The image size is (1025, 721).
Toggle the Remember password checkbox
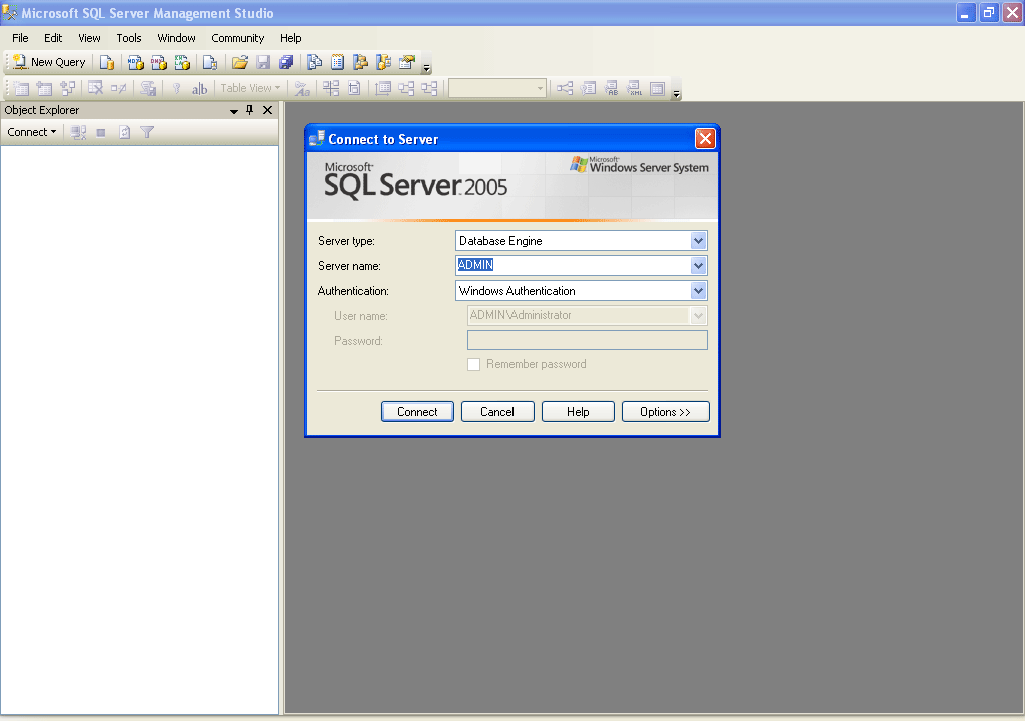[x=473, y=364]
